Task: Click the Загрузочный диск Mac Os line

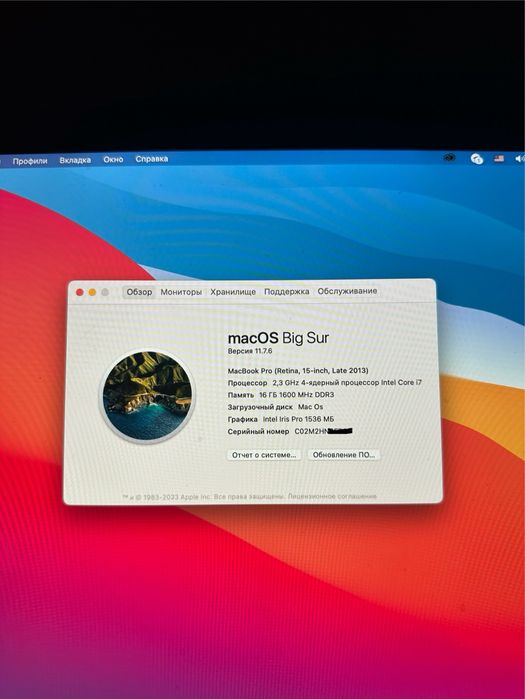Action: pyautogui.click(x=275, y=407)
